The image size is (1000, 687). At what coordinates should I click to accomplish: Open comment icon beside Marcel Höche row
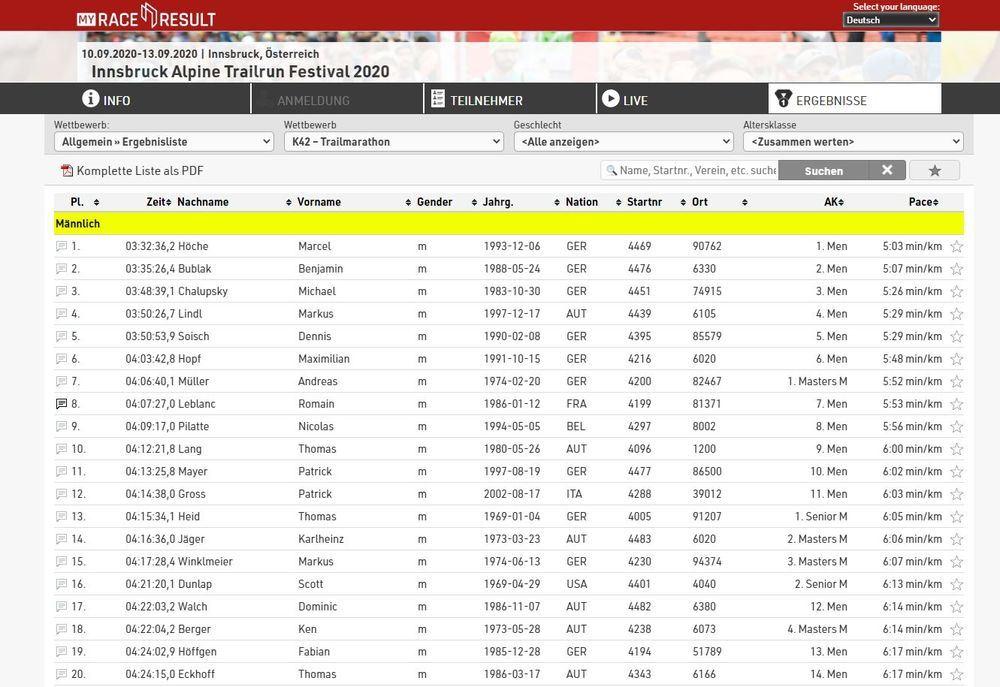[62, 246]
